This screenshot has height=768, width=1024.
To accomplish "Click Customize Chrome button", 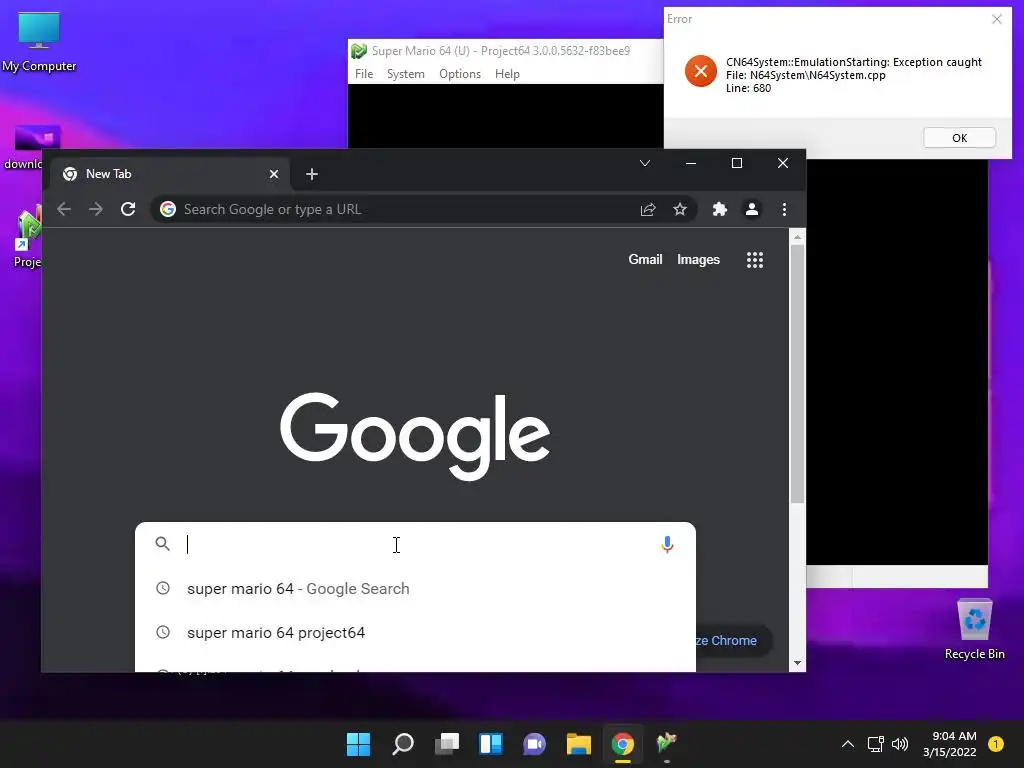I will [734, 641].
